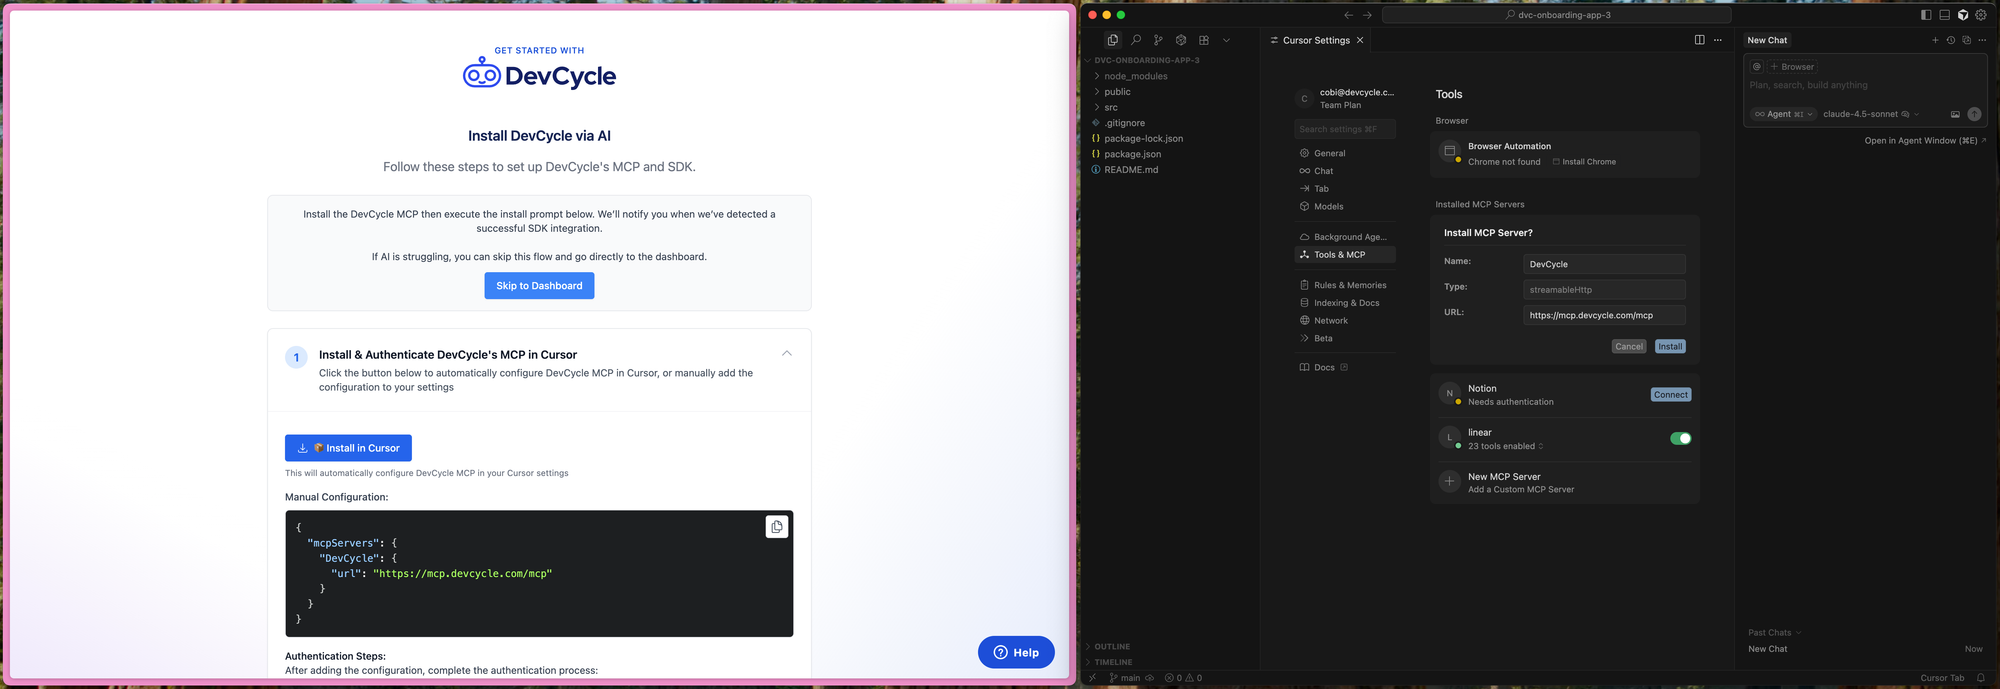Screen dimensions: 2000x689
Task: Toggle the linear MCP server switch
Action: 1680,439
